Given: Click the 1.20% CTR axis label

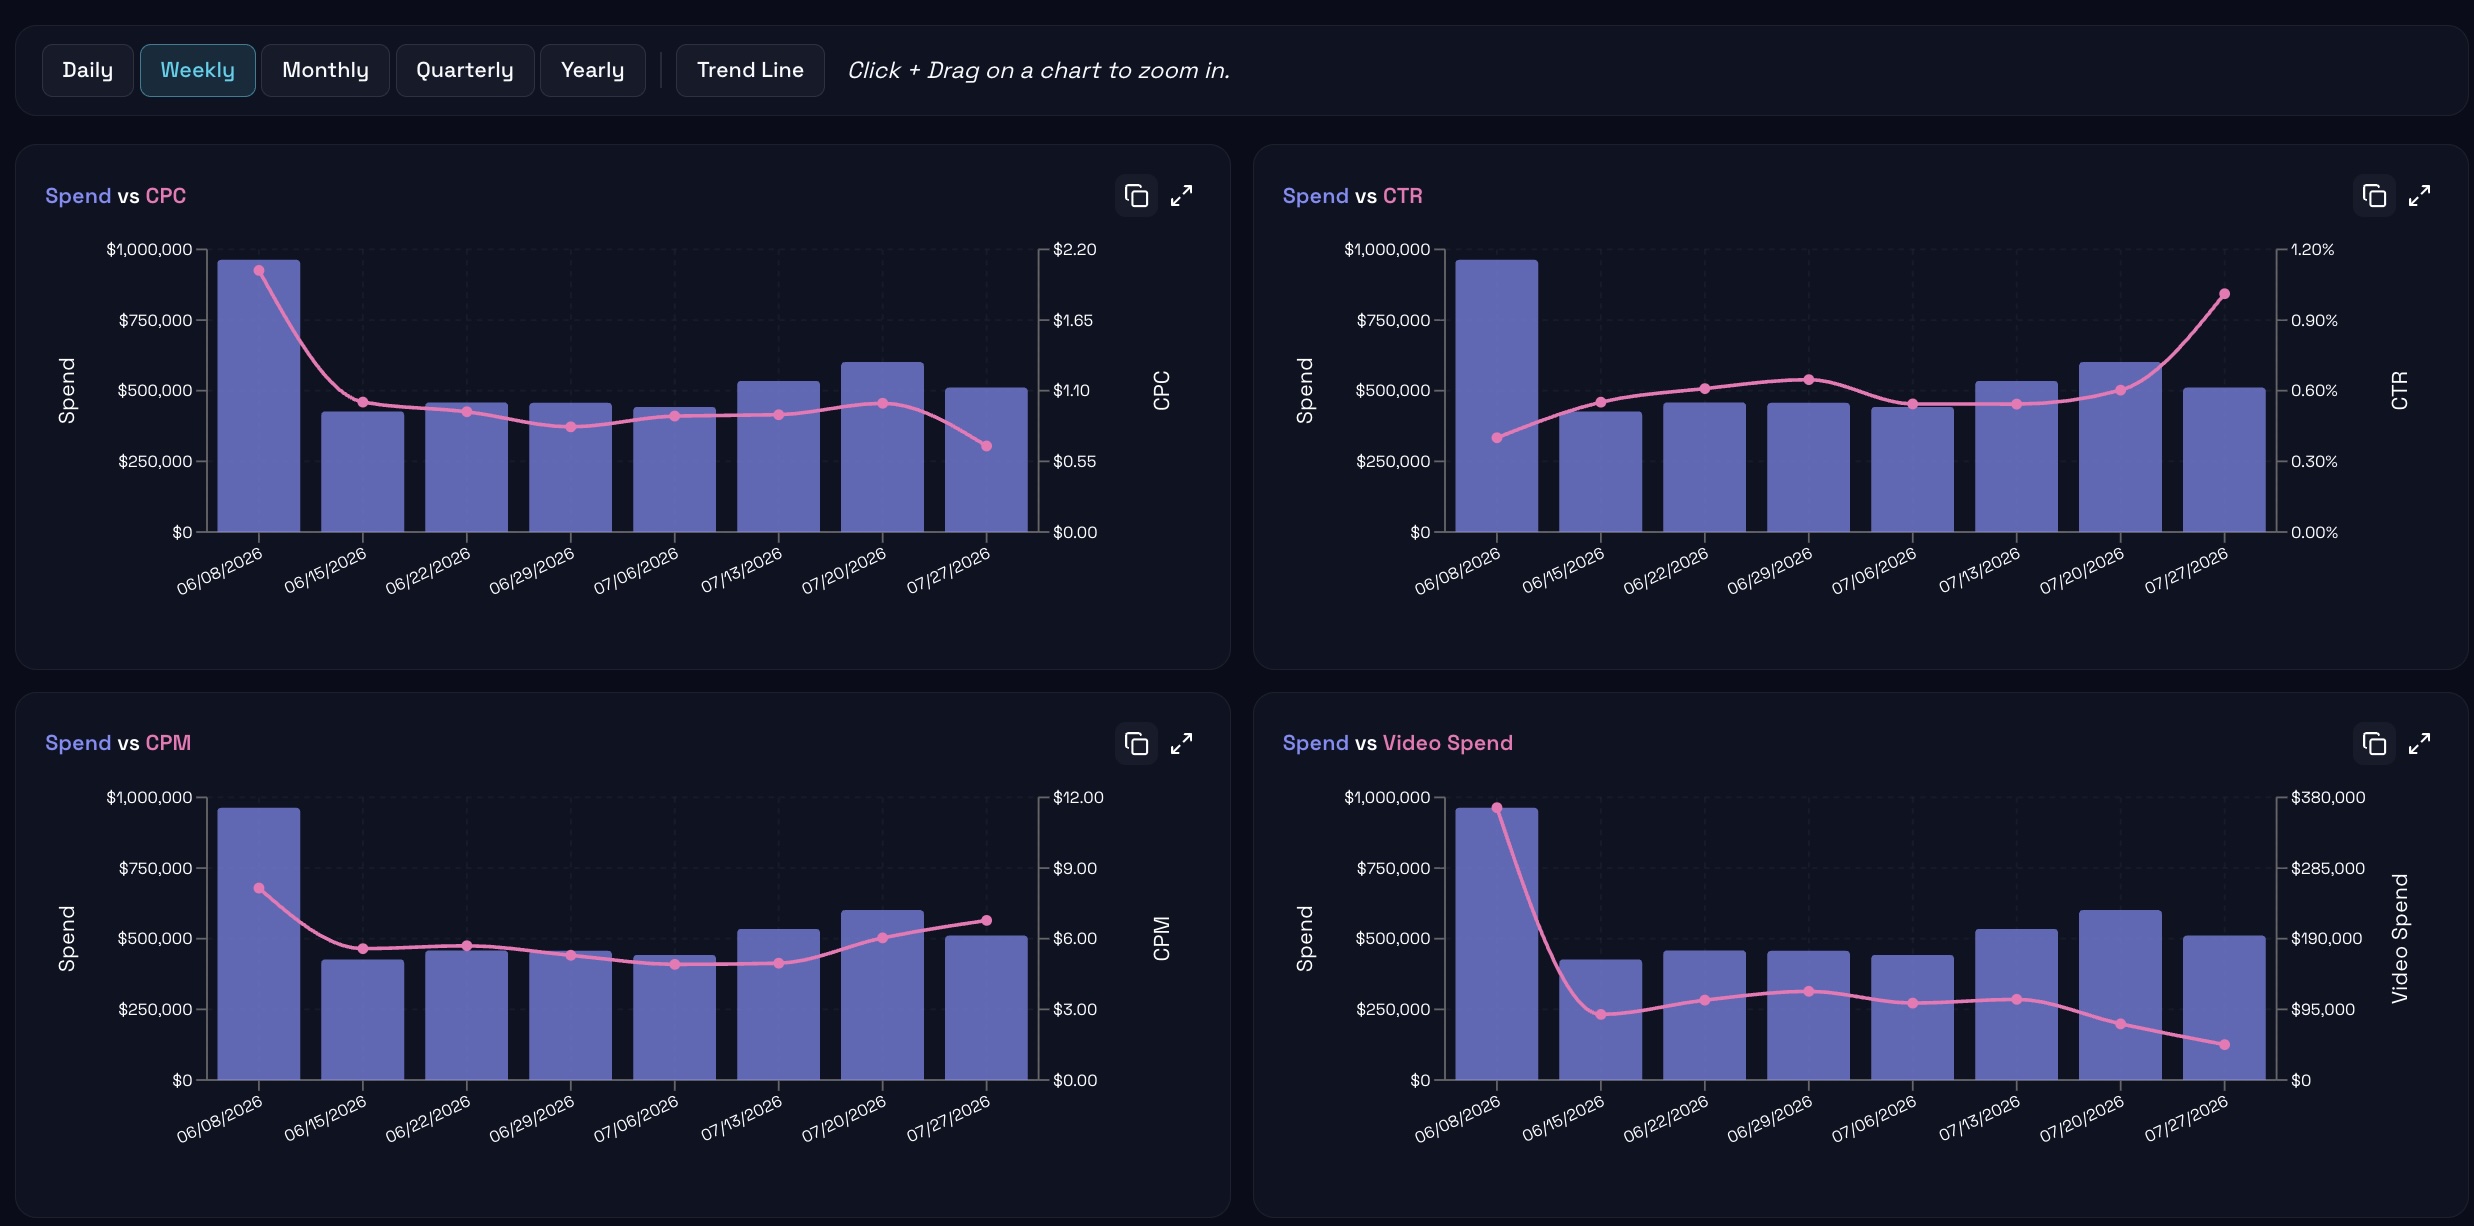Looking at the screenshot, I should [2313, 249].
